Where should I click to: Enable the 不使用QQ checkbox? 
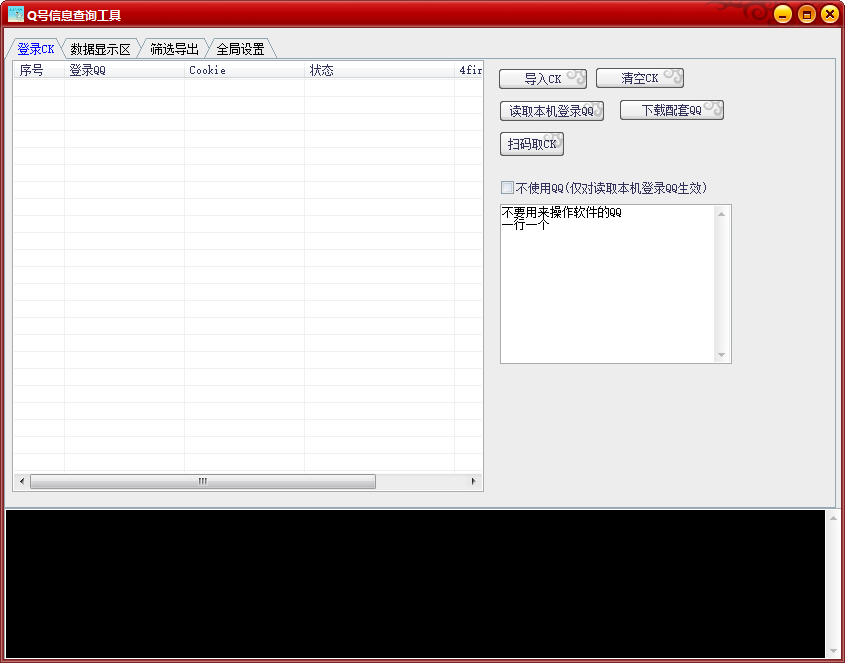click(x=507, y=188)
